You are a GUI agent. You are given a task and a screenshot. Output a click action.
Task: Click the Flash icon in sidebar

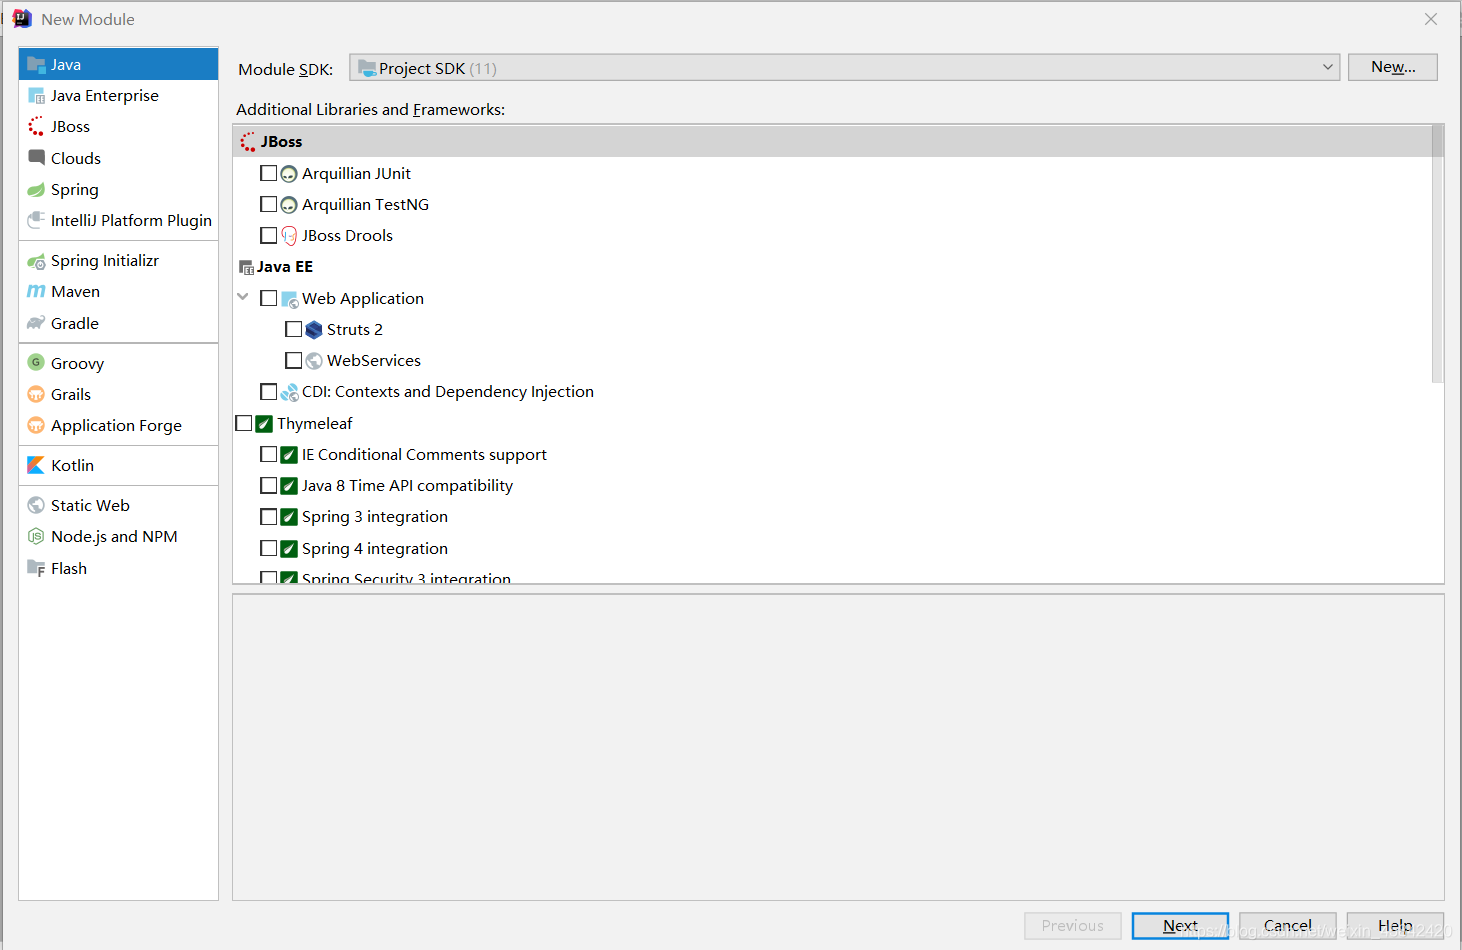pos(36,568)
